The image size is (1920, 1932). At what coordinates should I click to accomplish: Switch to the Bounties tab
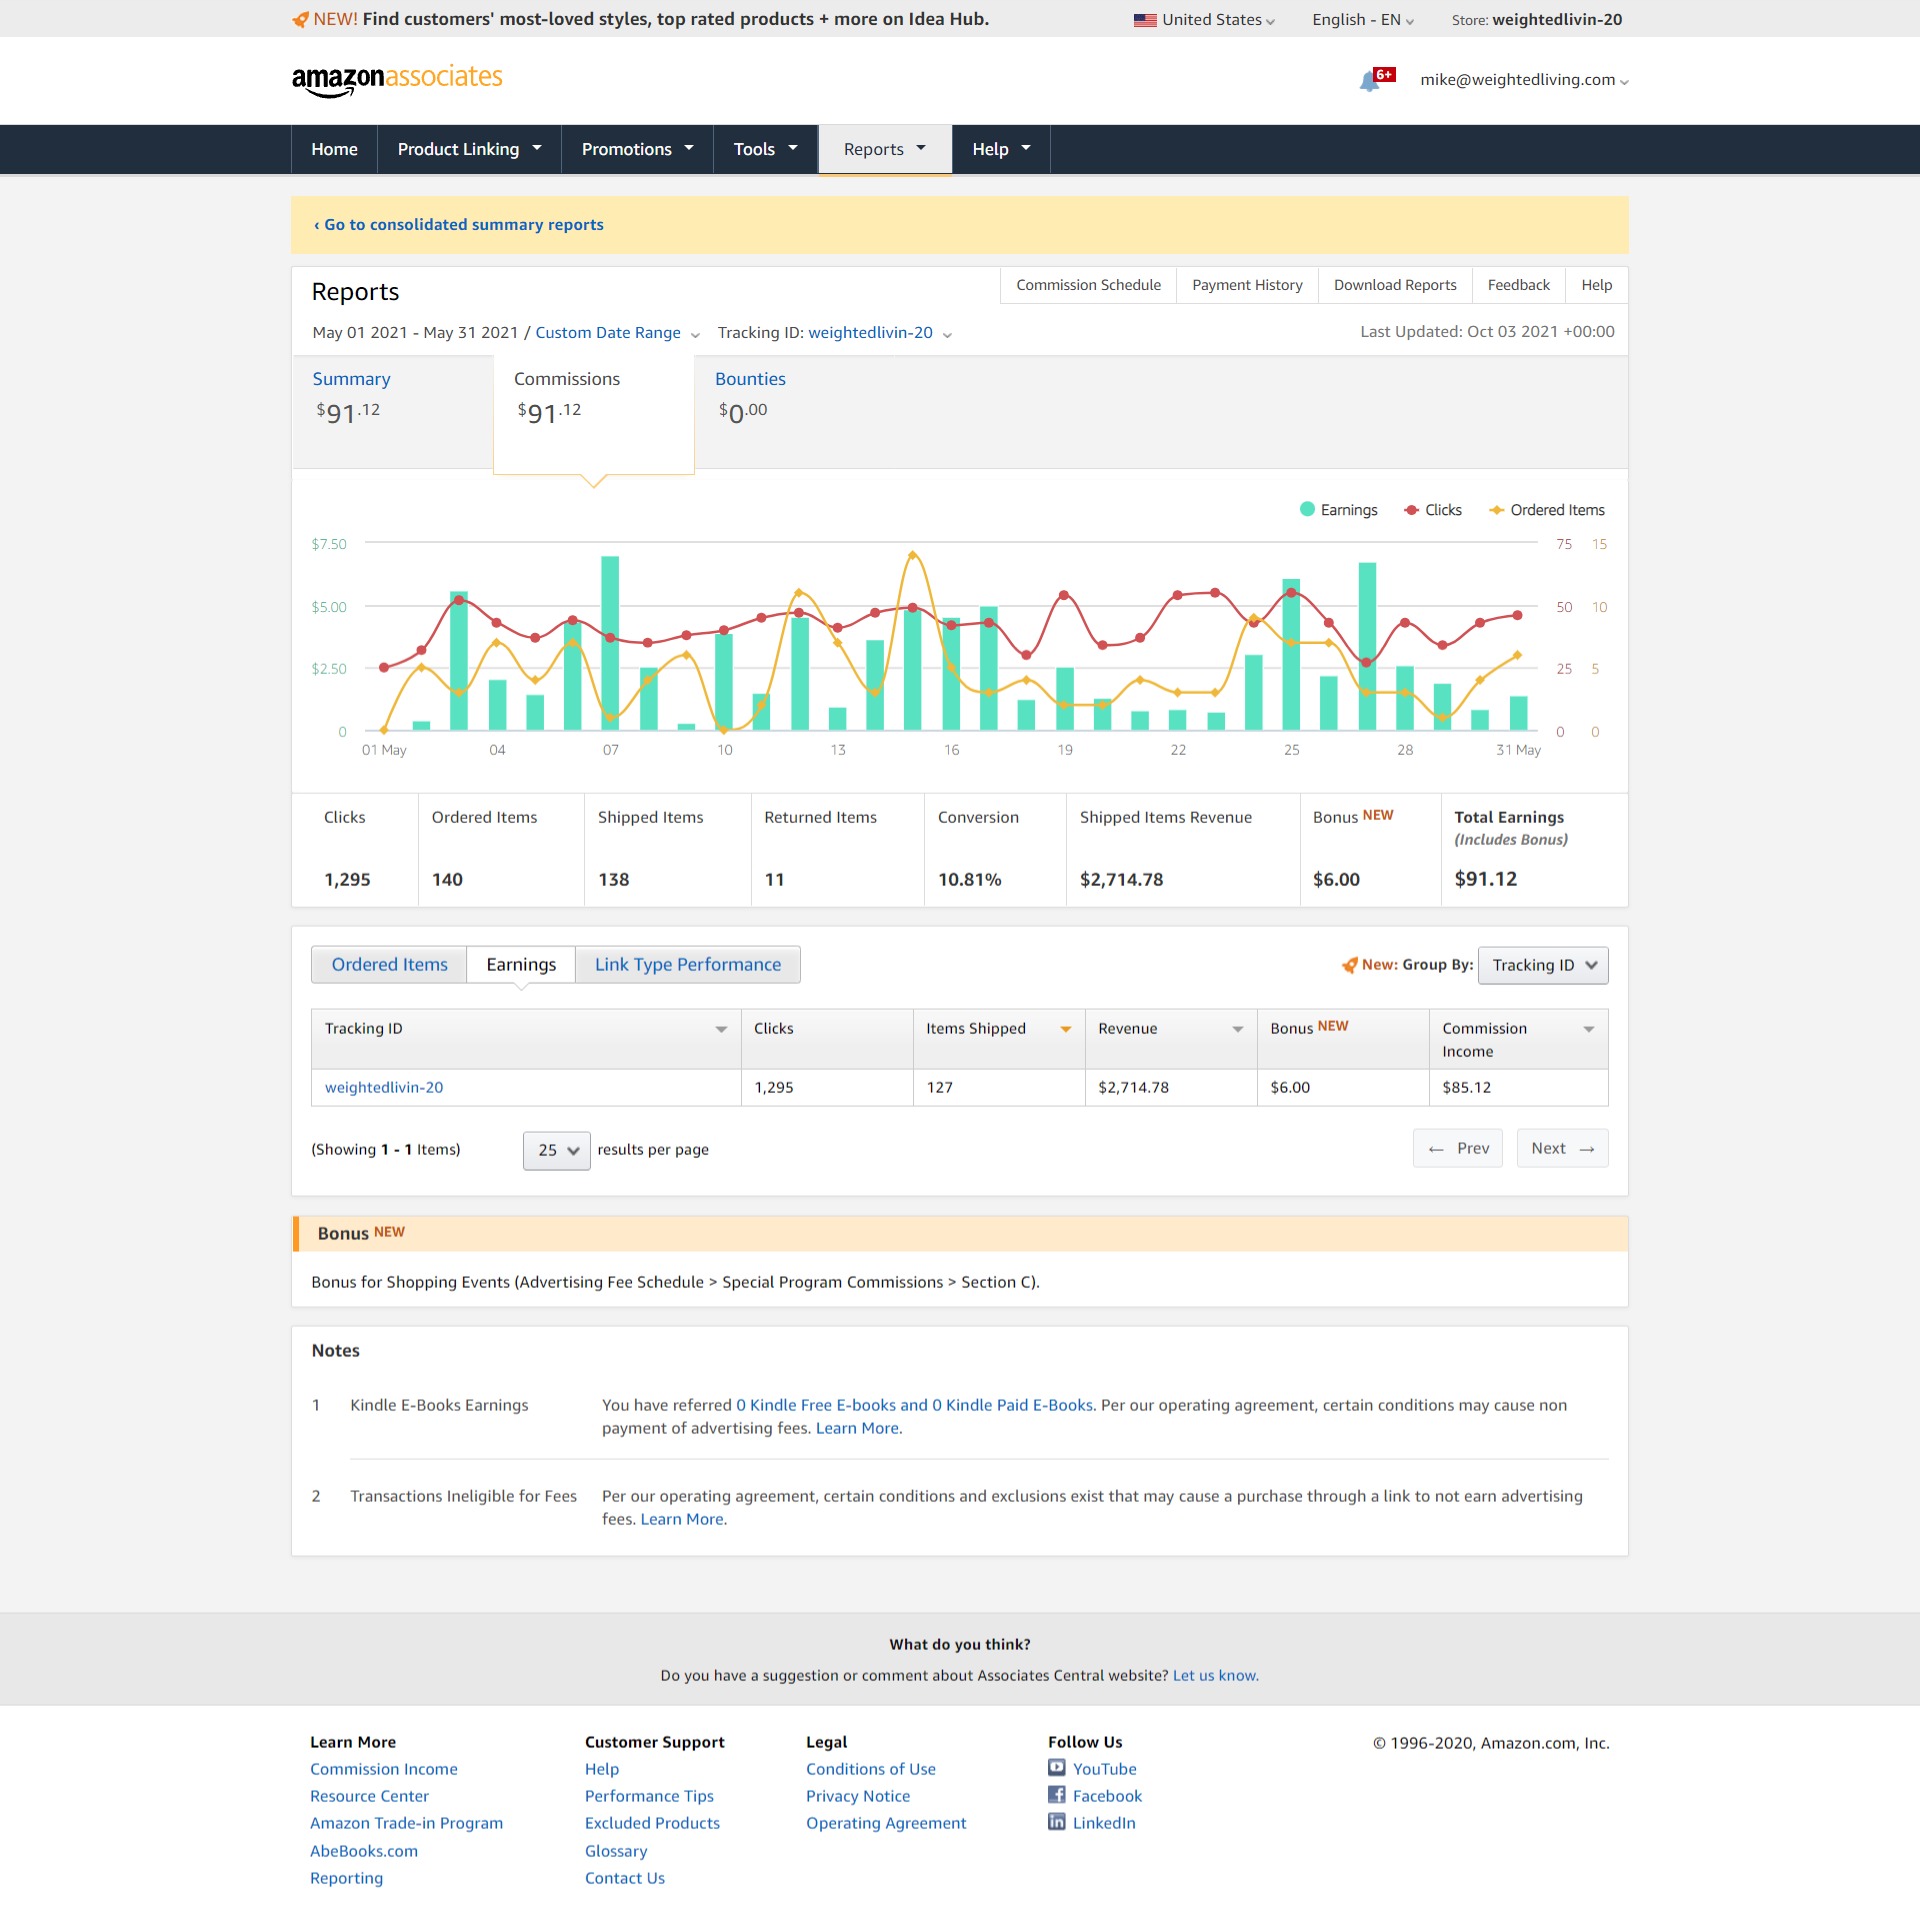750,379
